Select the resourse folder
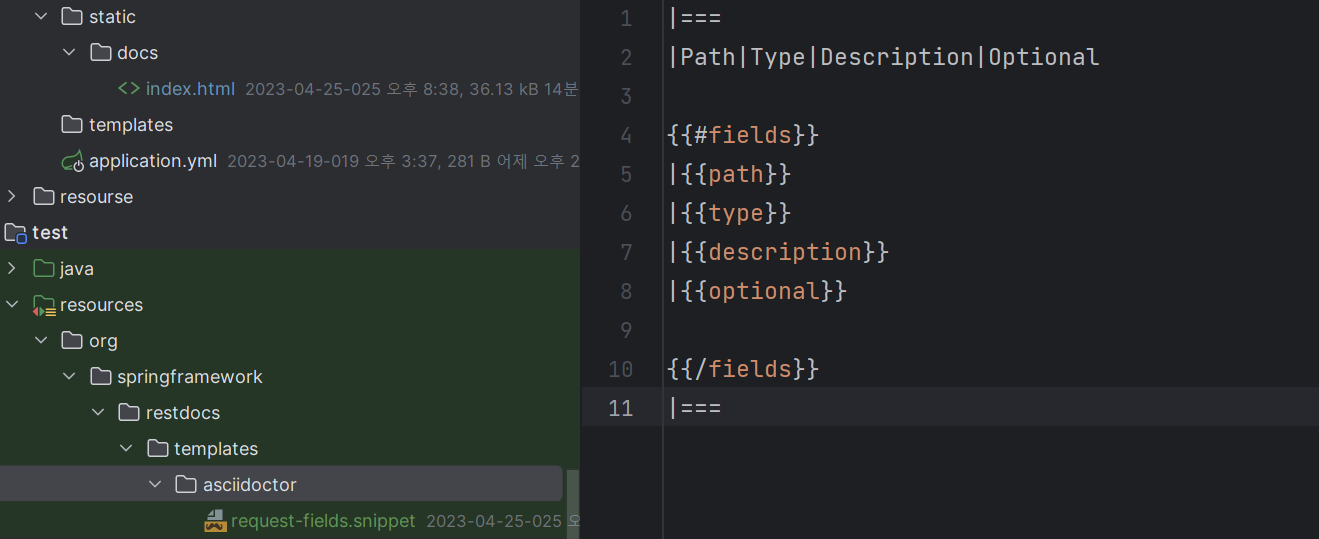Screen dimensions: 1319x539 tap(96, 196)
